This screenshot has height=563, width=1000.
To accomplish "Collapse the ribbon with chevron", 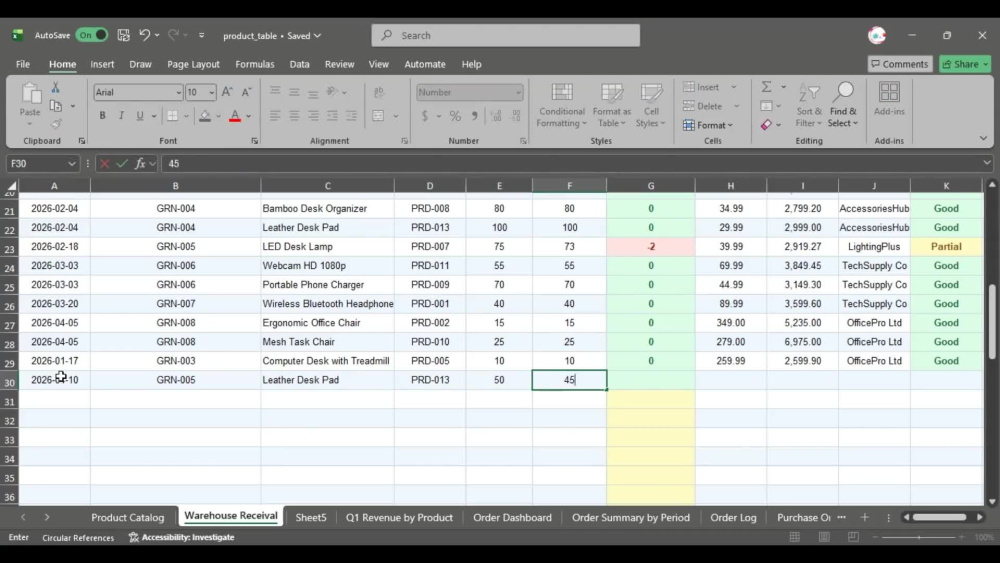I will pyautogui.click(x=983, y=138).
